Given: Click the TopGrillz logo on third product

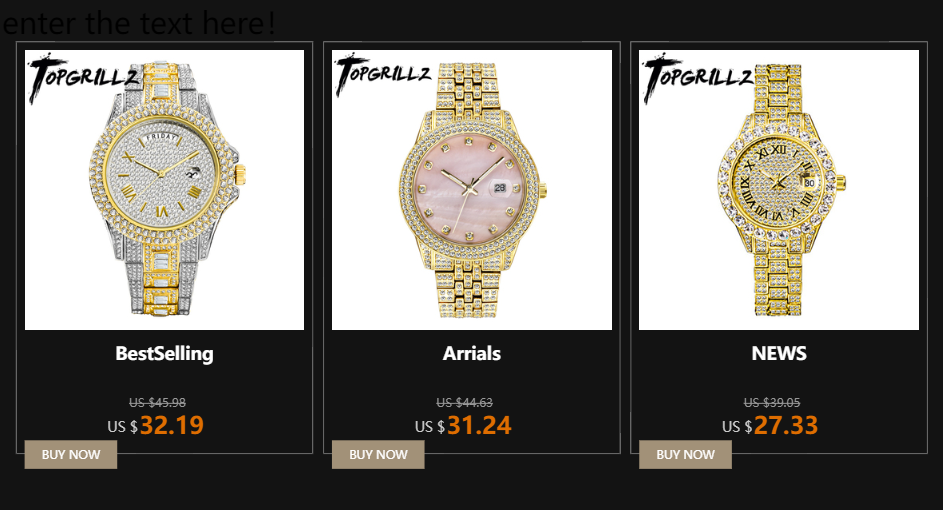Looking at the screenshot, I should 698,77.
